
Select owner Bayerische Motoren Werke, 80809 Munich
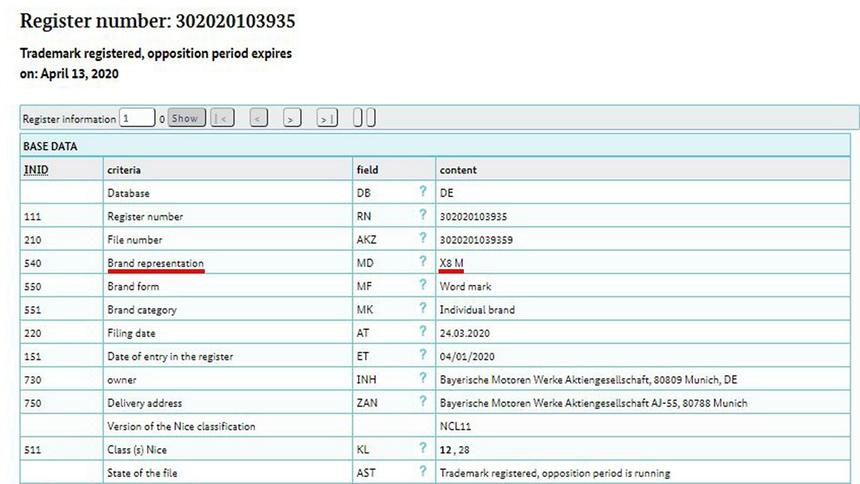coord(589,380)
